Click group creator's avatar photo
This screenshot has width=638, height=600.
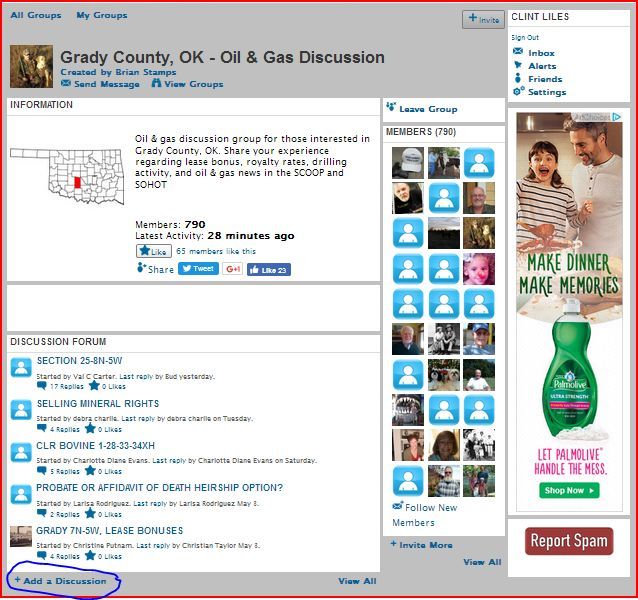(31, 66)
